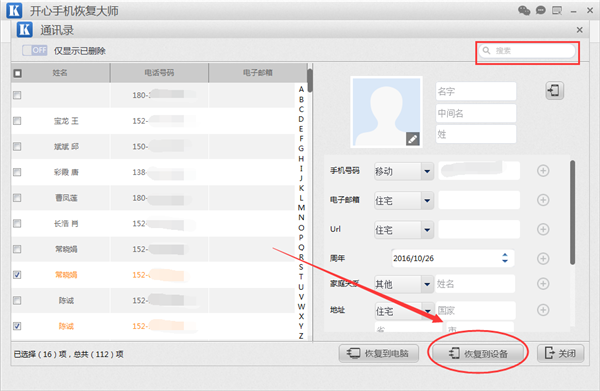Add another phone number with plus icon
The height and width of the screenshot is (391, 600).
[543, 171]
